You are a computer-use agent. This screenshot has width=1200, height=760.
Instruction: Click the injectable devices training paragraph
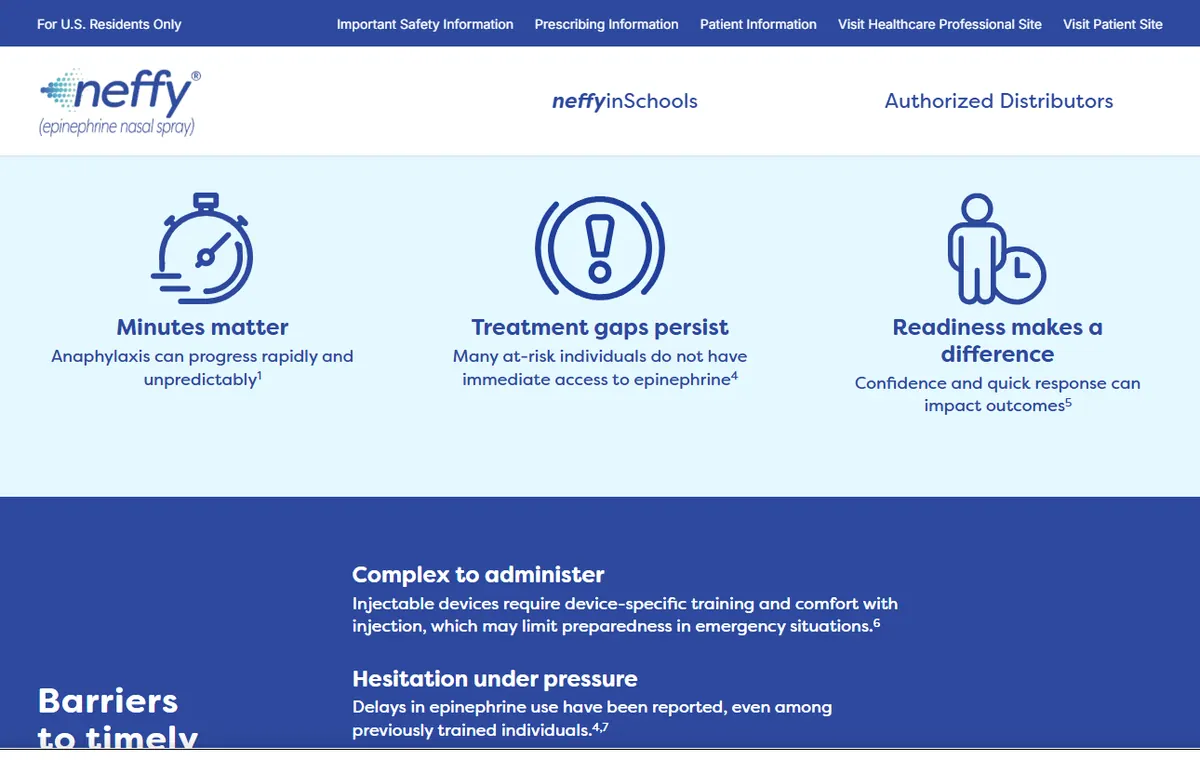pos(625,615)
